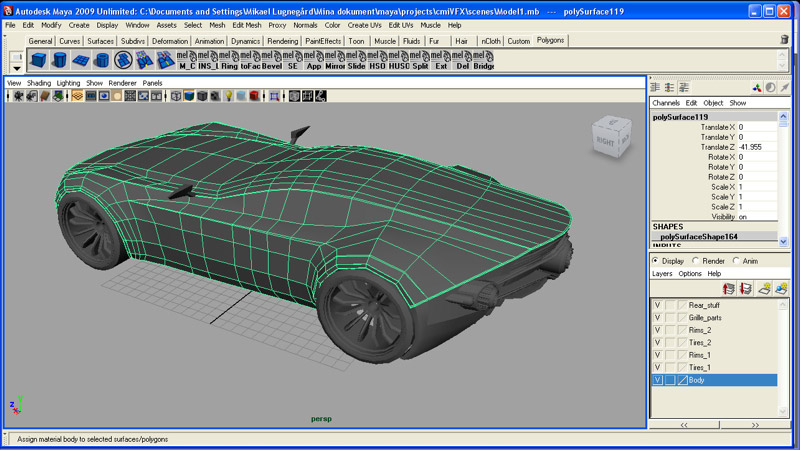Screen dimensions: 800x450
Task: Create a new empty layer icon
Action: (764, 289)
